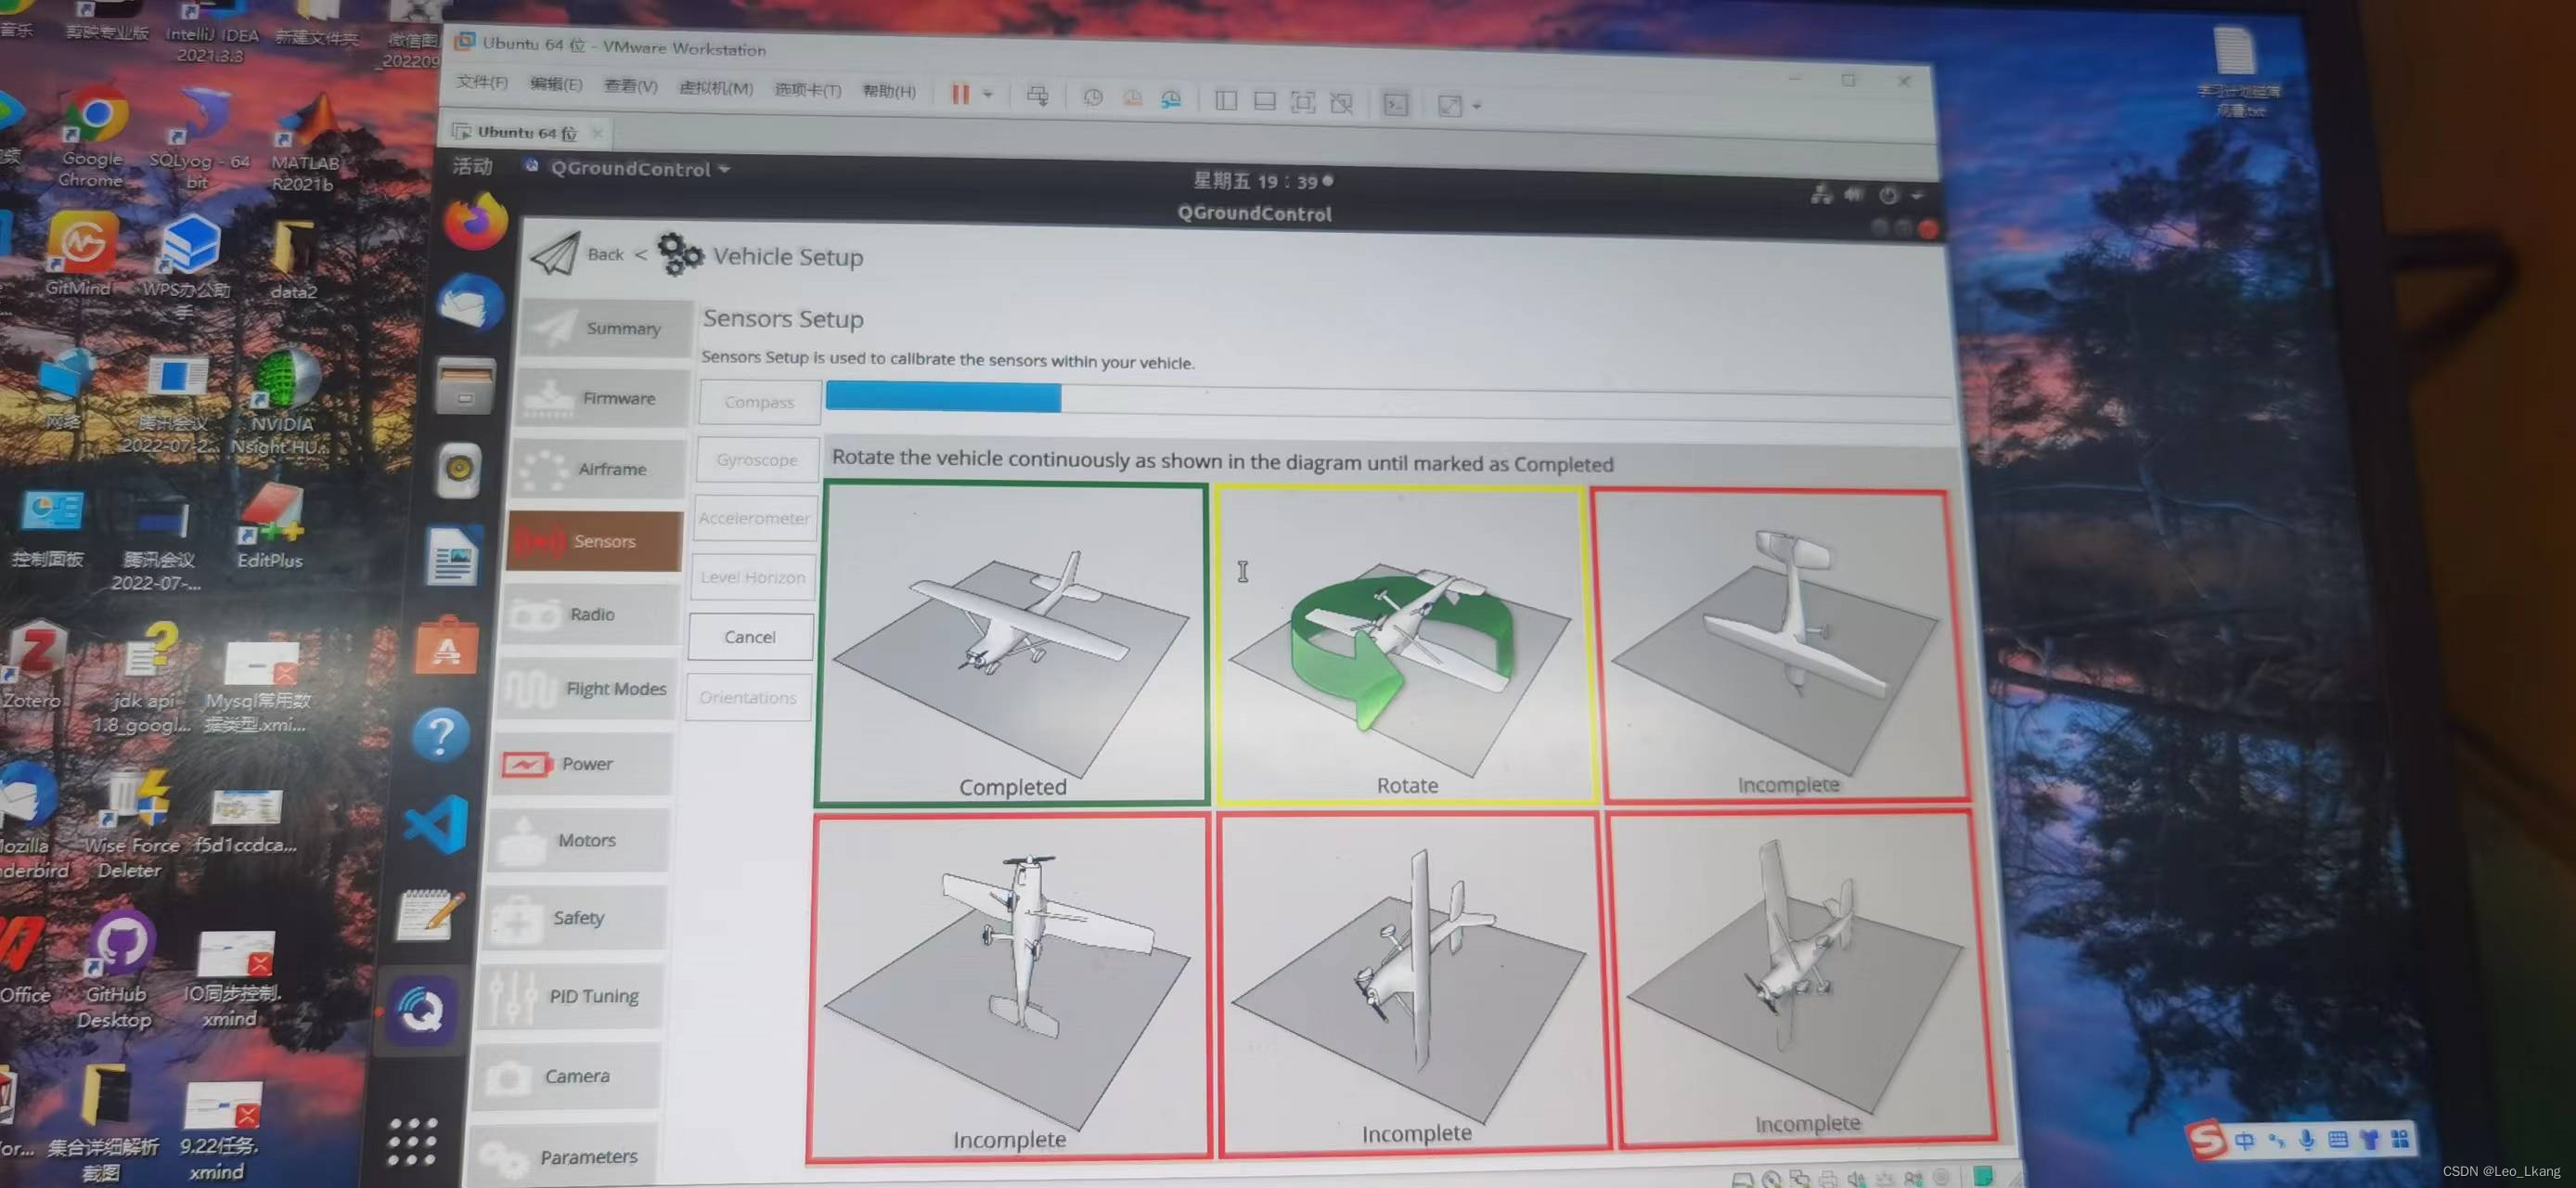
Task: Open the Parameters page
Action: (562, 1156)
